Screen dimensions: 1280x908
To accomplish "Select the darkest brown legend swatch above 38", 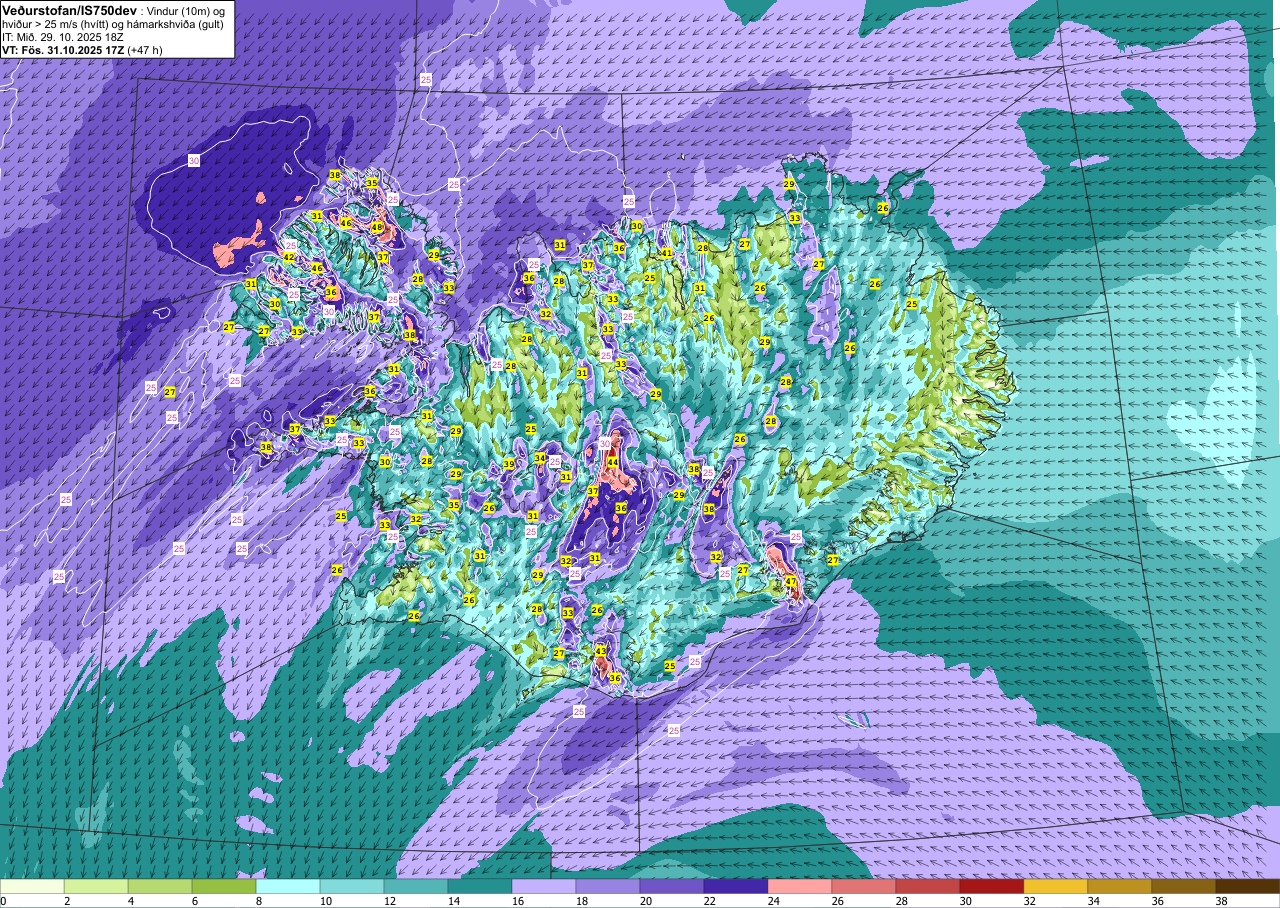I will pos(1248,886).
